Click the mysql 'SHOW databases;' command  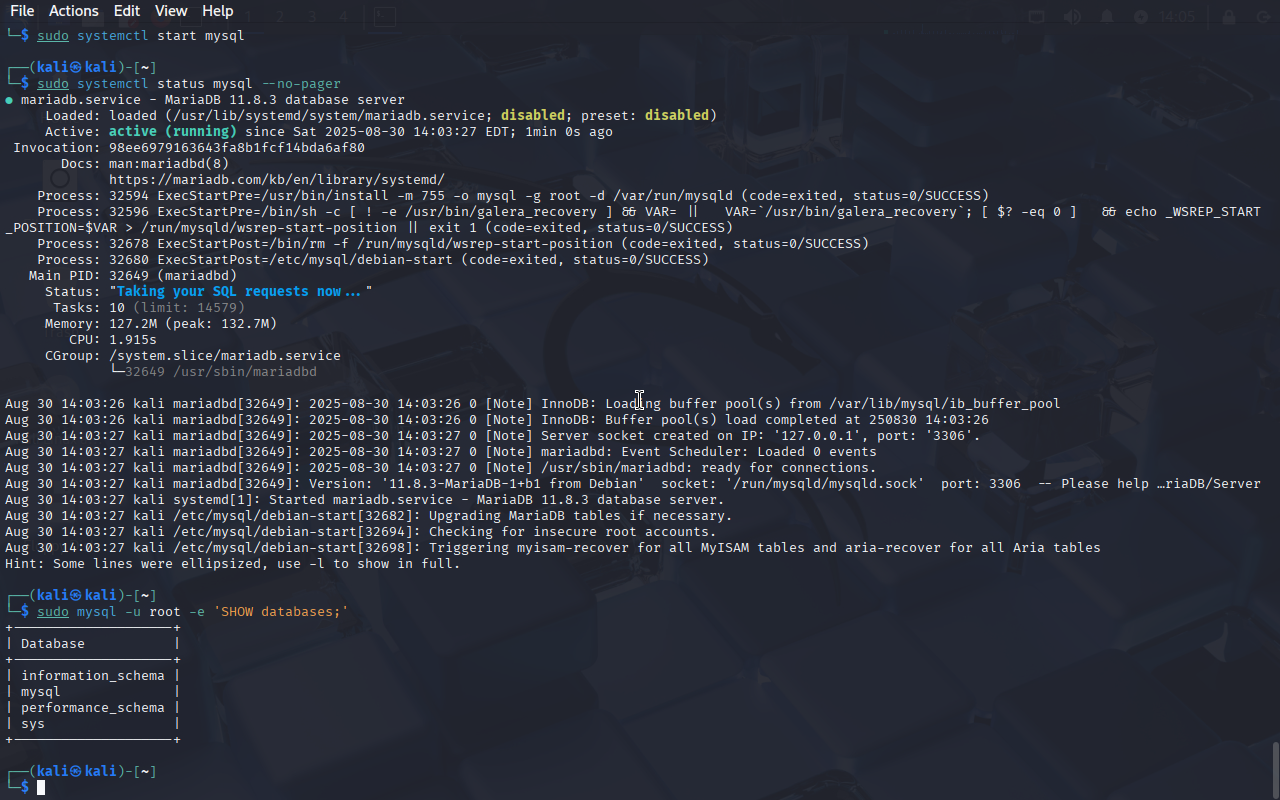193,612
